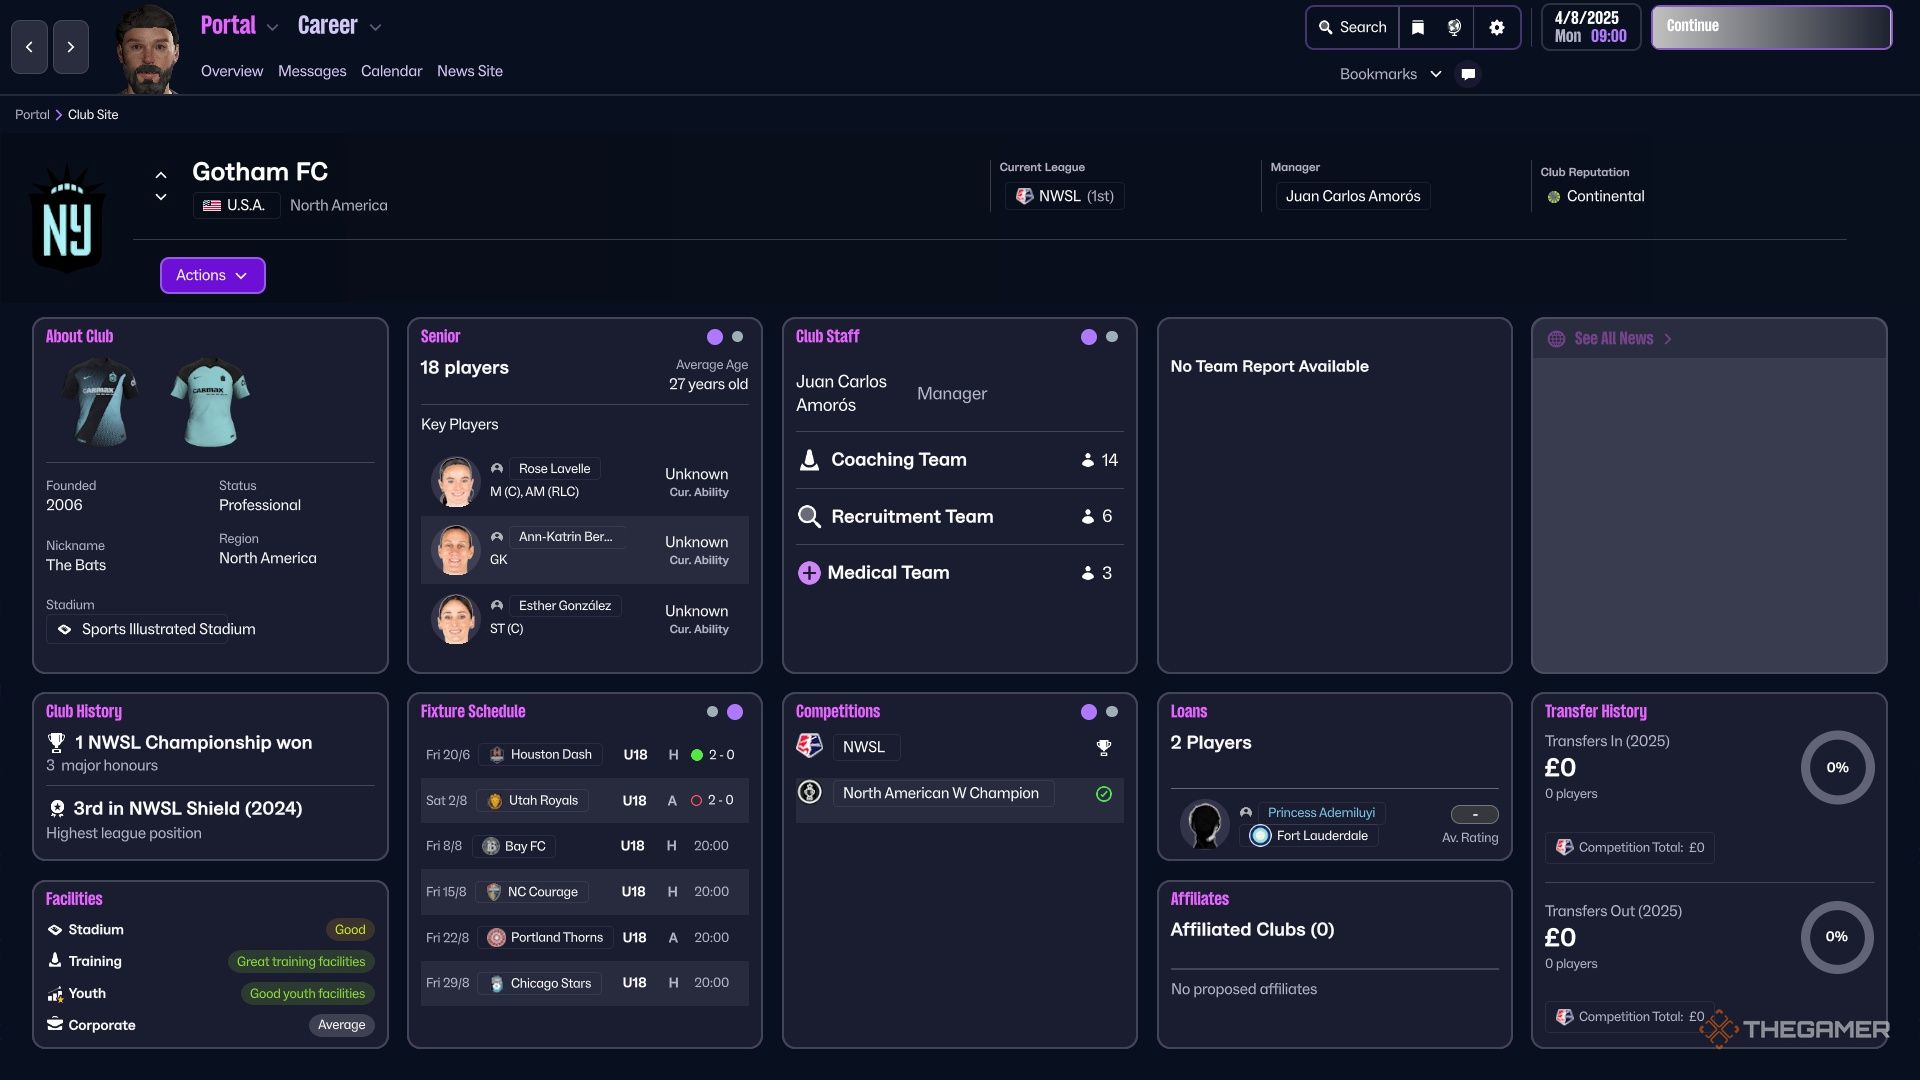
Task: Open the Medical Team plus icon
Action: point(808,573)
